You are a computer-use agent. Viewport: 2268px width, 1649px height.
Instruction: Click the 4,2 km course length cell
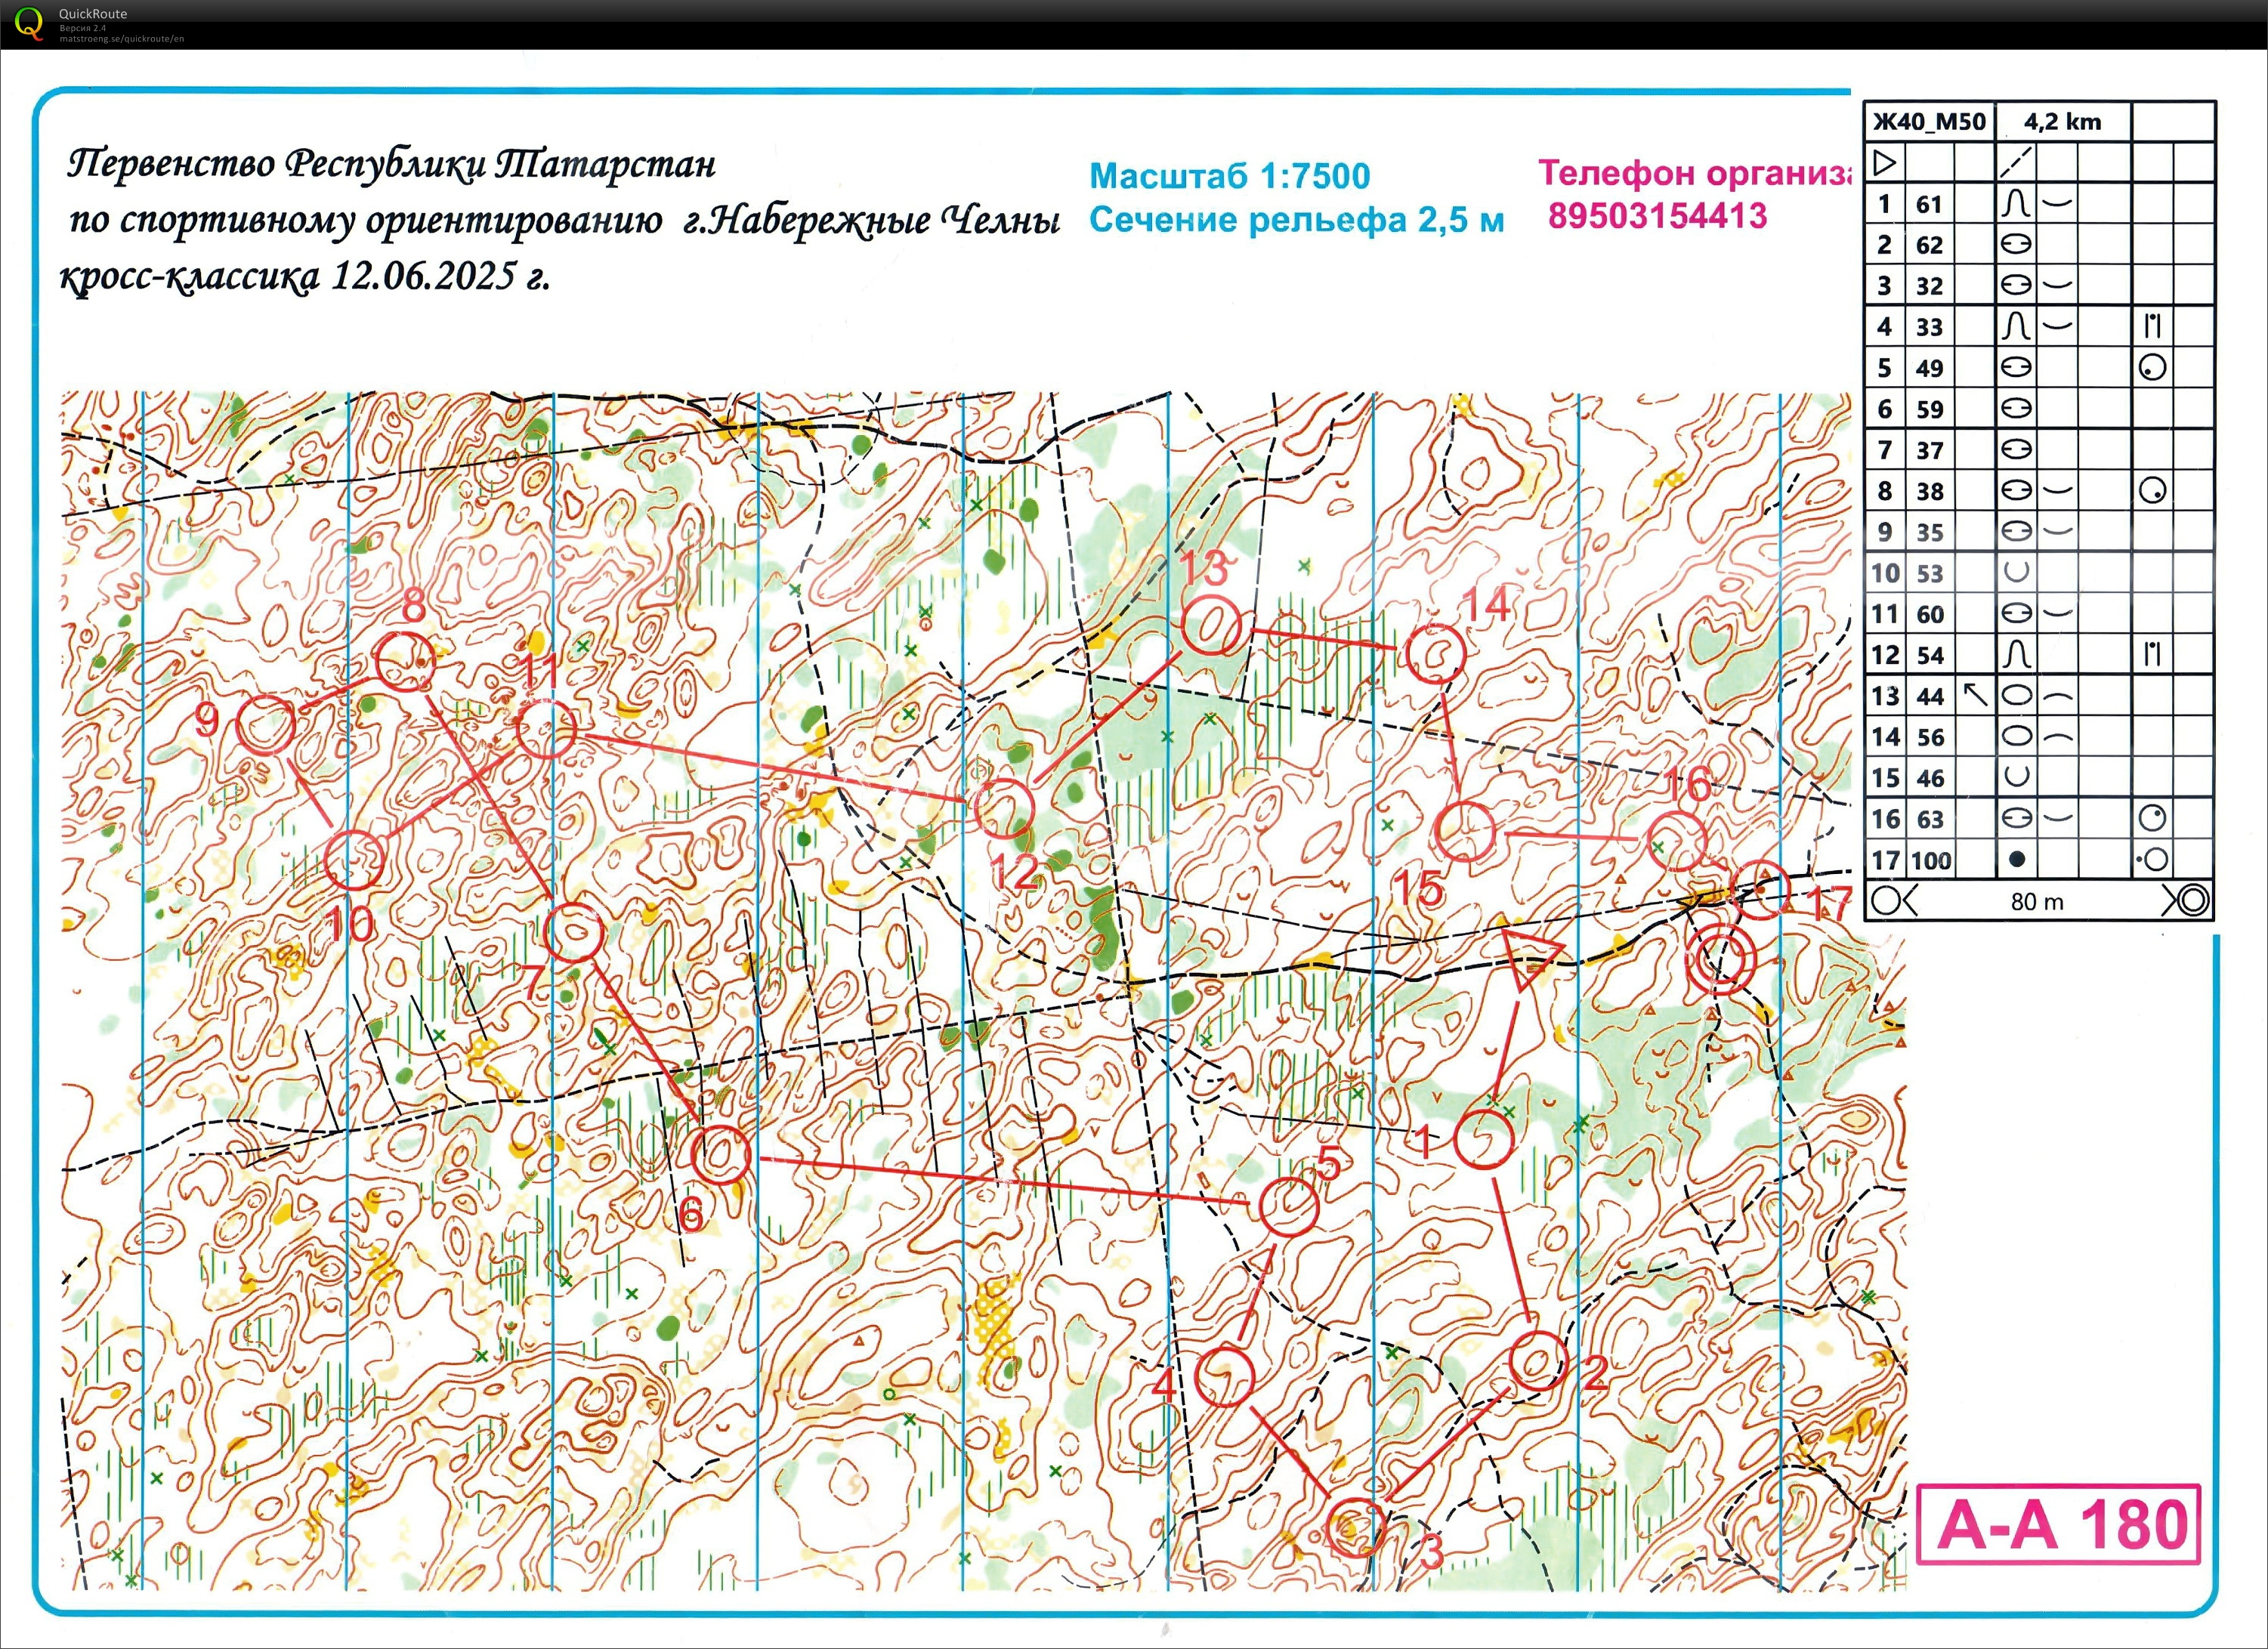2063,122
